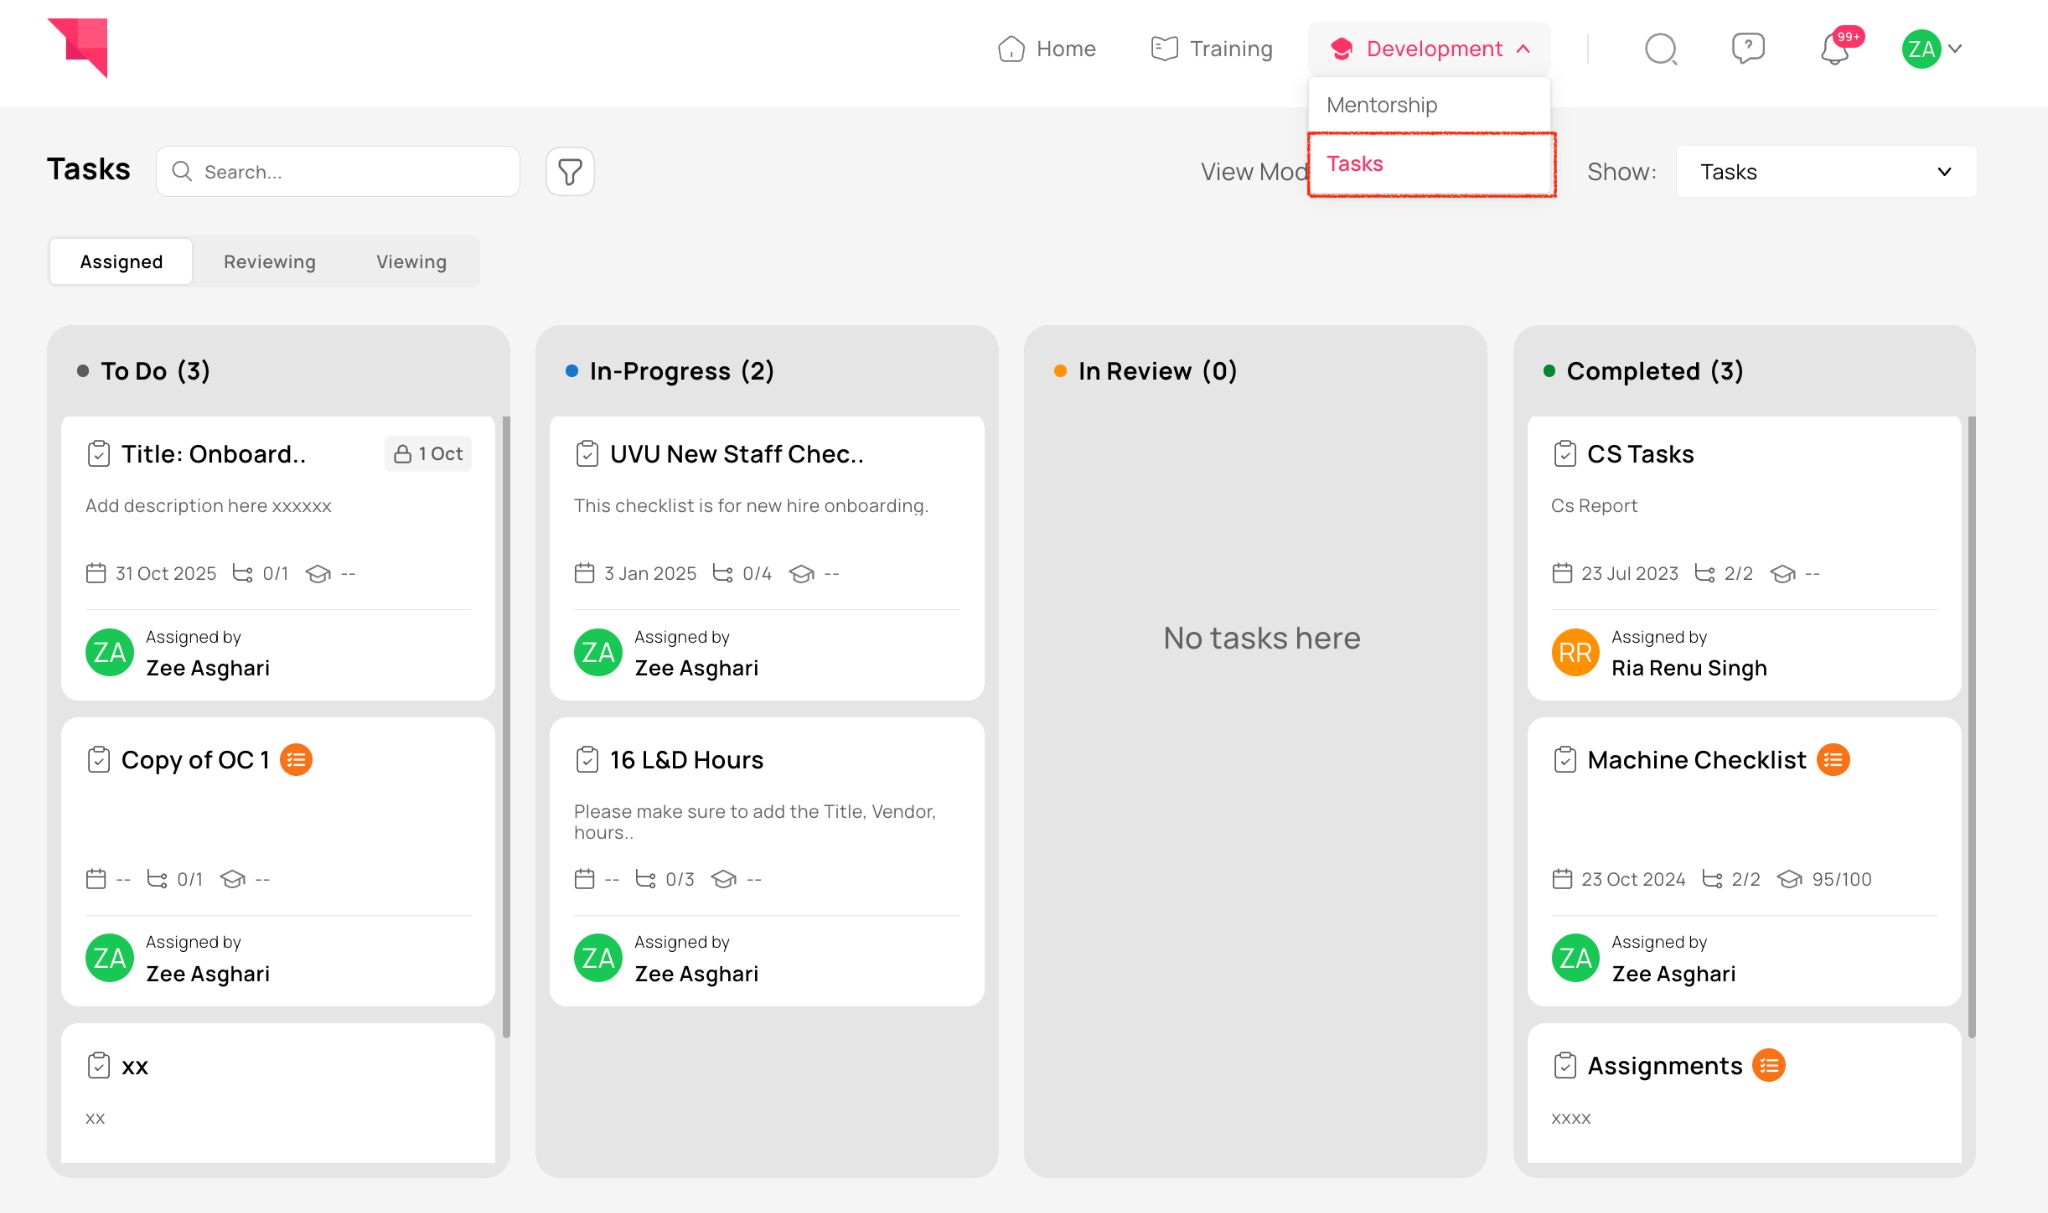Expand the Show Tasks dropdown

tap(1826, 172)
